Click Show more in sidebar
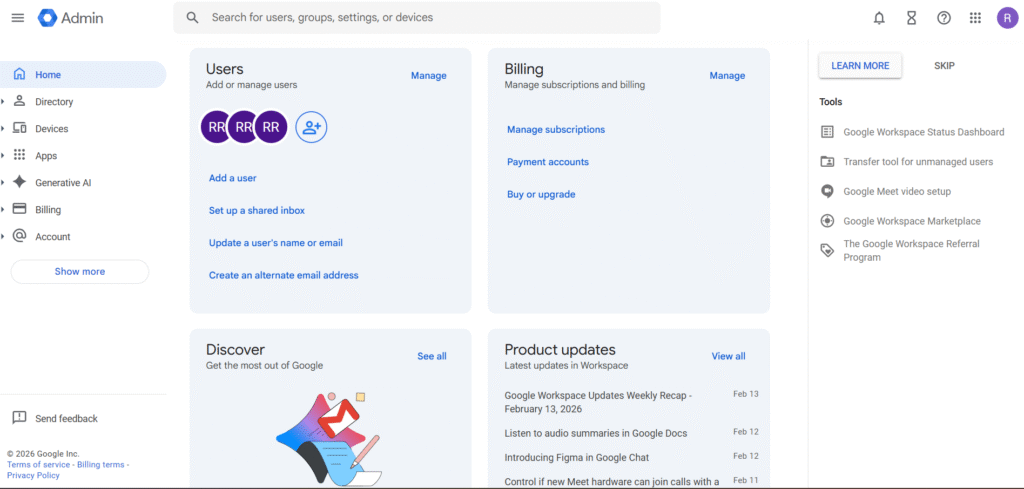1024x489 pixels. point(80,272)
